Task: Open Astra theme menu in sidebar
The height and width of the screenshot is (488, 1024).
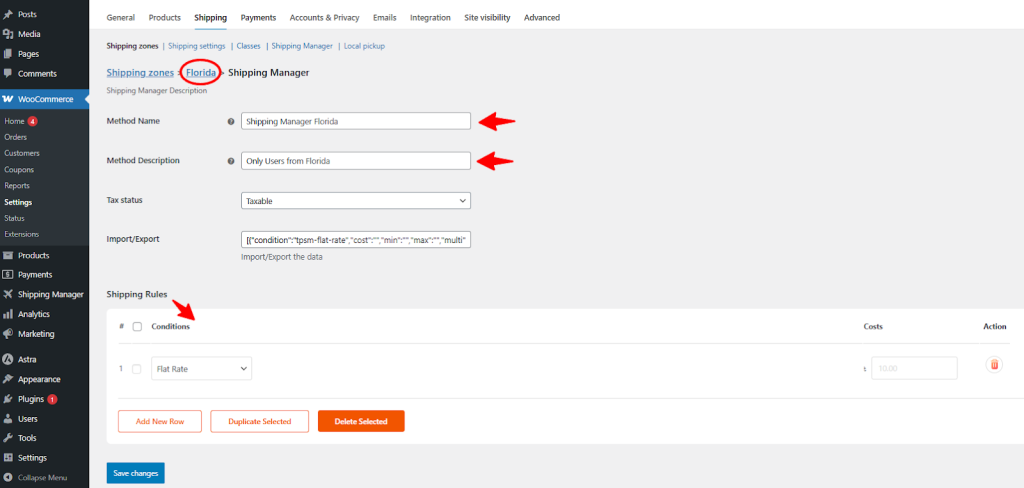Action: coord(29,359)
